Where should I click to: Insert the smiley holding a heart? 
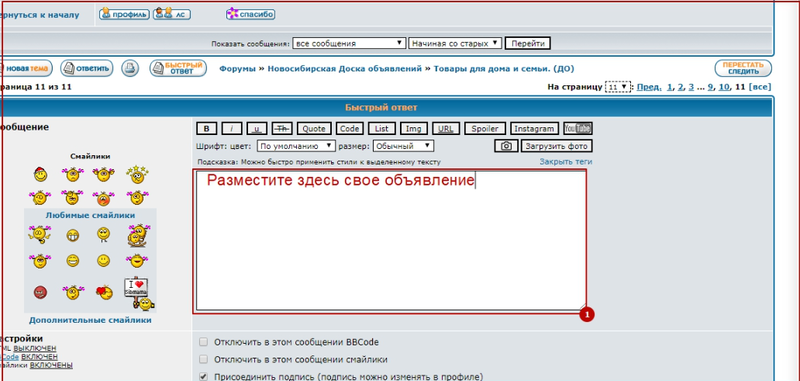coord(104,292)
